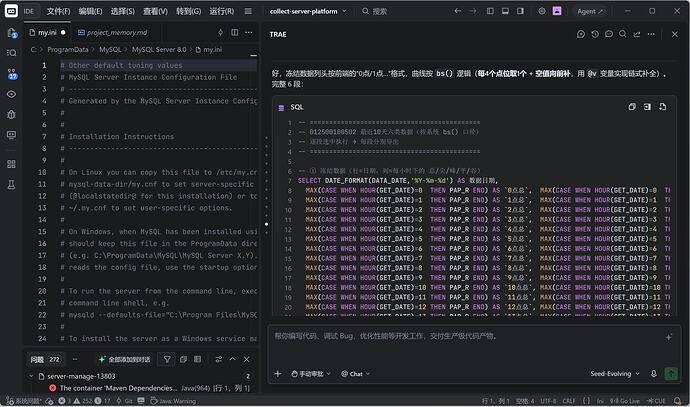Toggle the right side panel layout icon

tap(520, 11)
